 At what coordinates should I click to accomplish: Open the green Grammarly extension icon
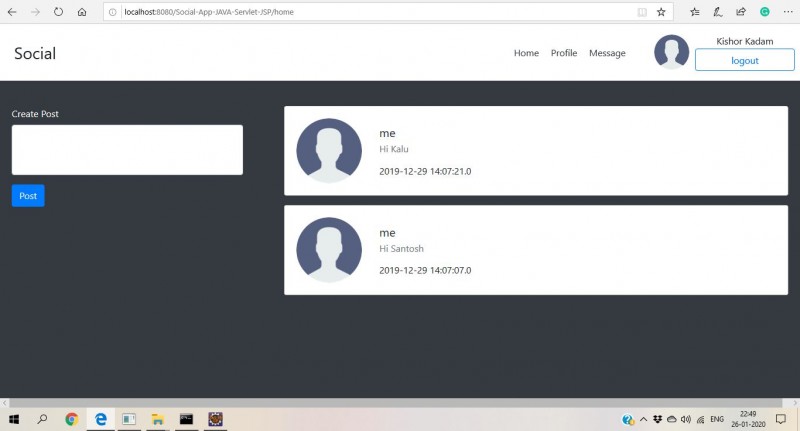click(x=764, y=12)
